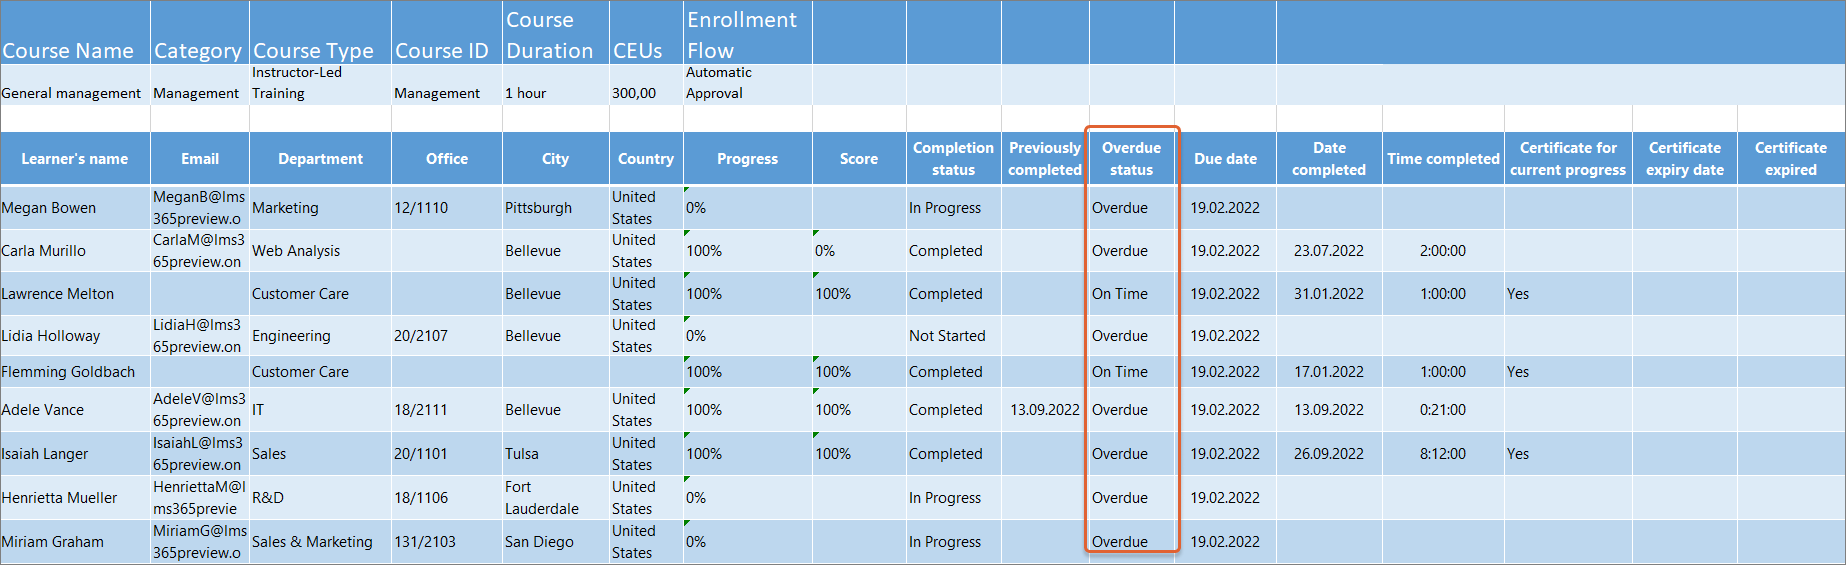Click Megan Bowen's email address cell
The height and width of the screenshot is (565, 1846).
[199, 208]
